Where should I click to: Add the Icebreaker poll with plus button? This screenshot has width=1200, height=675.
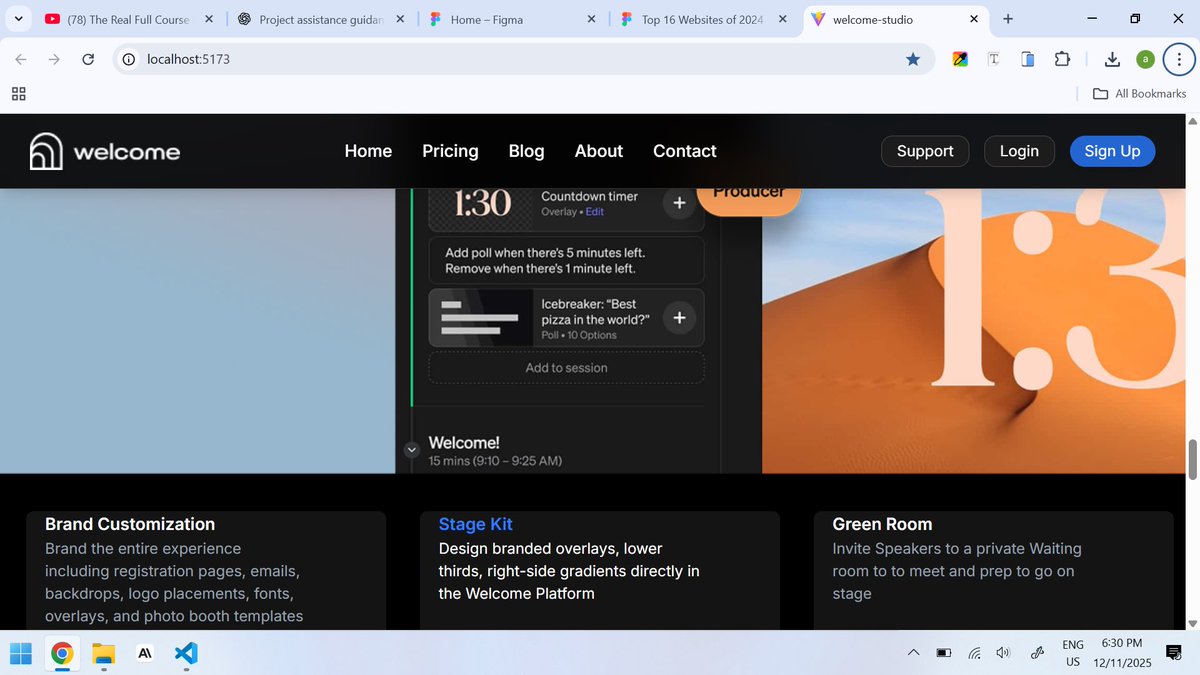[678, 317]
